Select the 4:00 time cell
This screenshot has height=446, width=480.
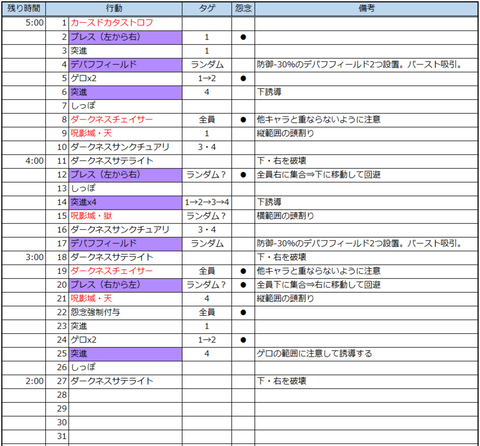tap(24, 161)
